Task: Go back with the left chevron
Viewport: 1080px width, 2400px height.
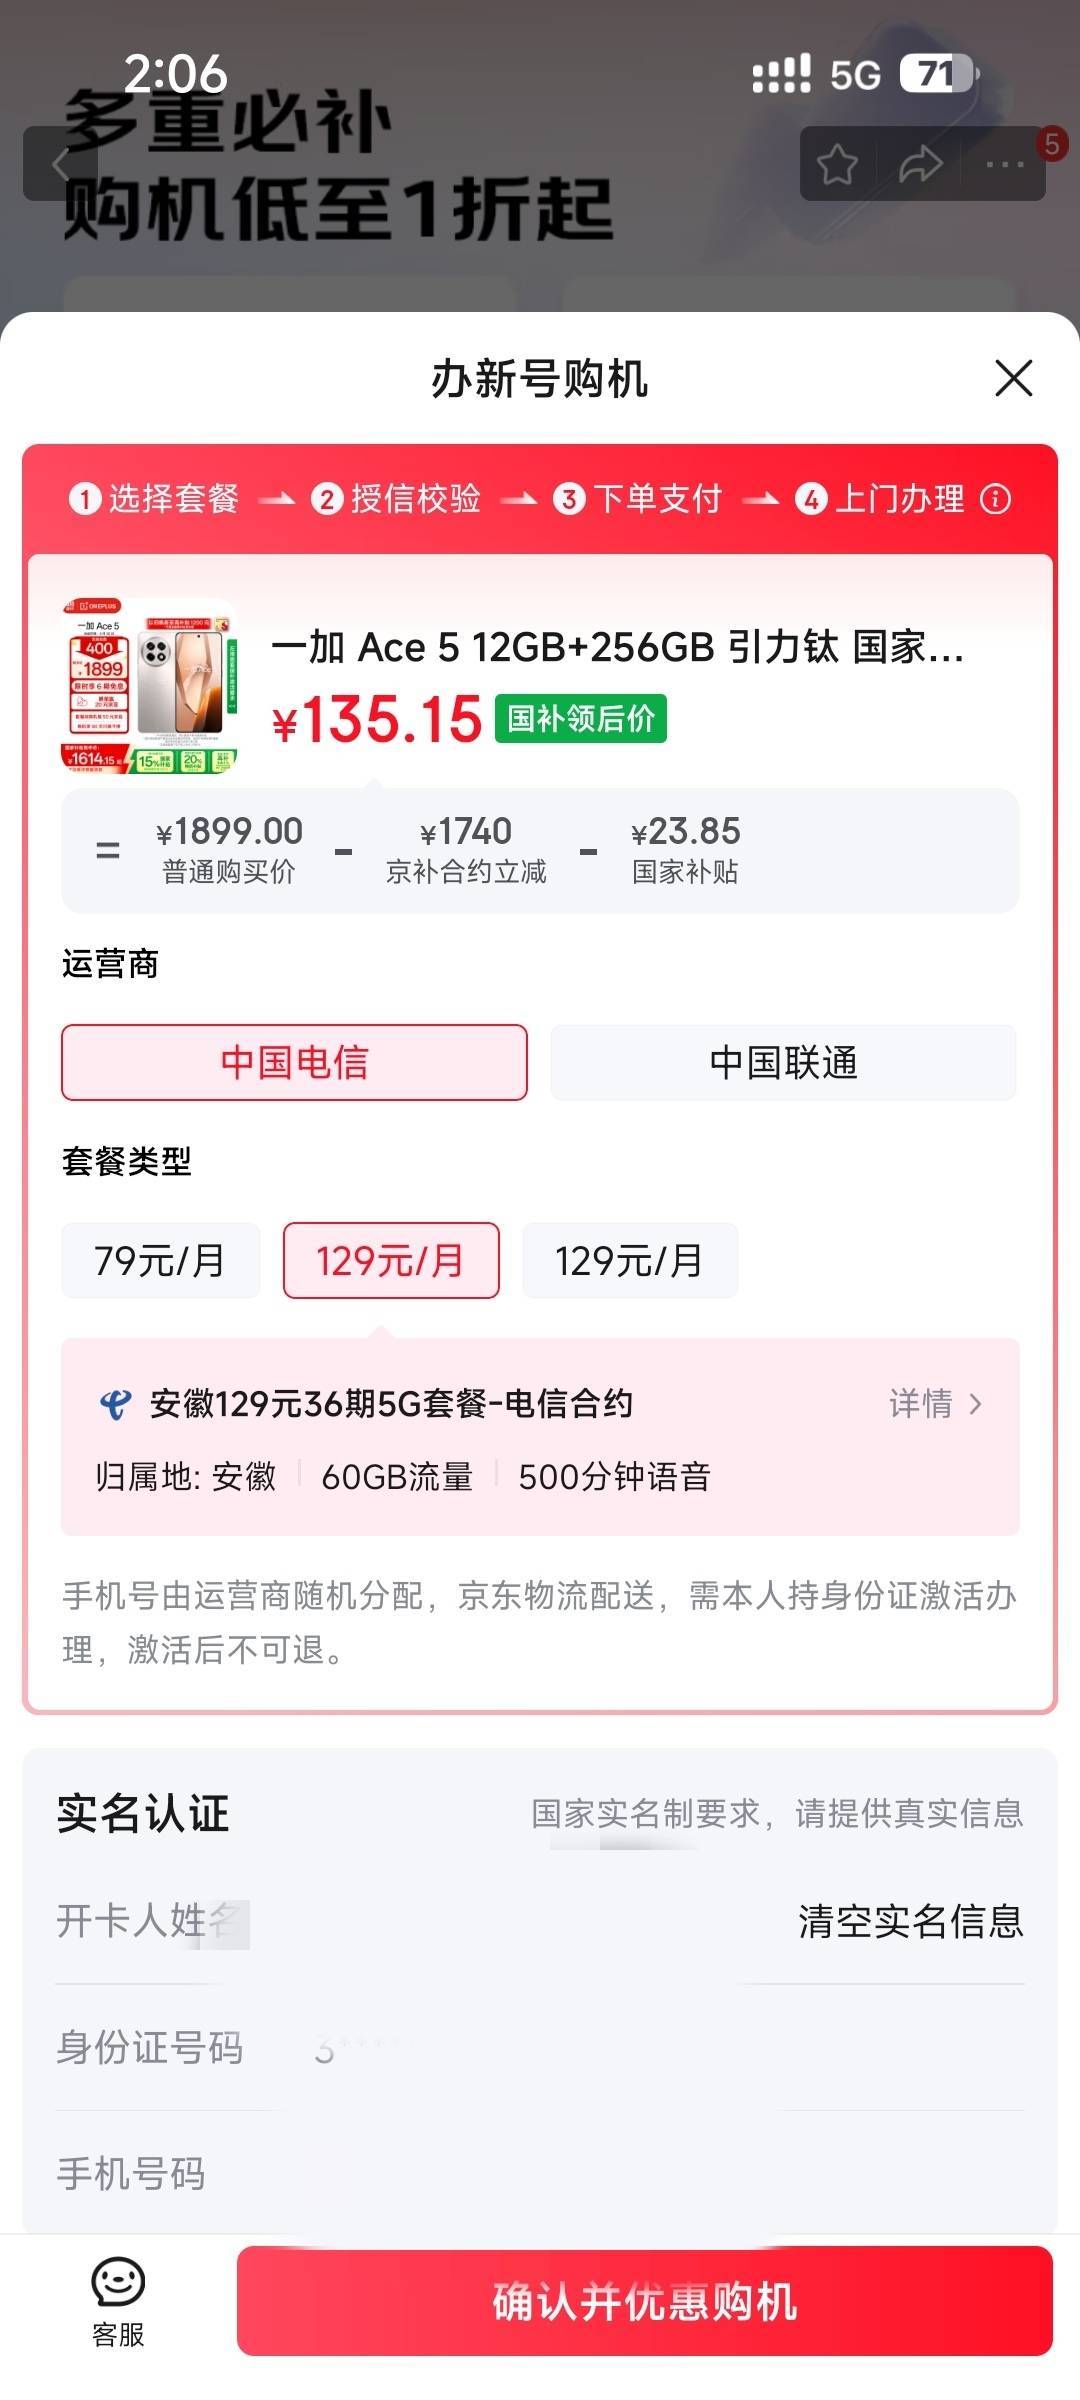Action: click(60, 164)
